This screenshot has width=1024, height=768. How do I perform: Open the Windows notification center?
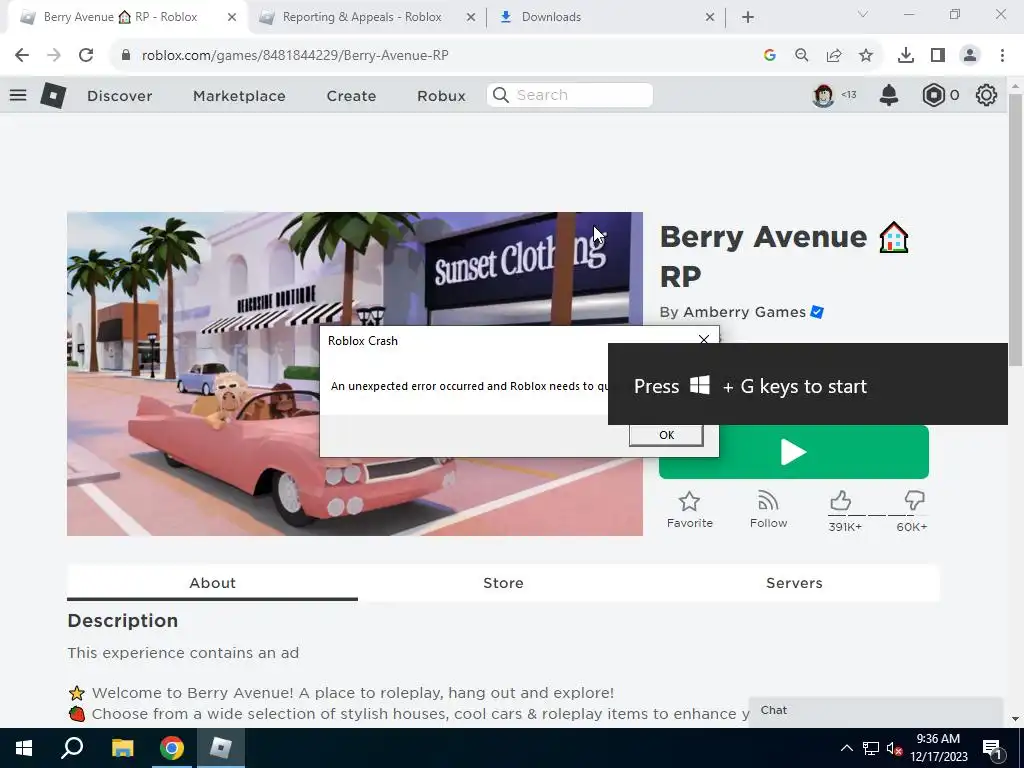[x=992, y=749]
